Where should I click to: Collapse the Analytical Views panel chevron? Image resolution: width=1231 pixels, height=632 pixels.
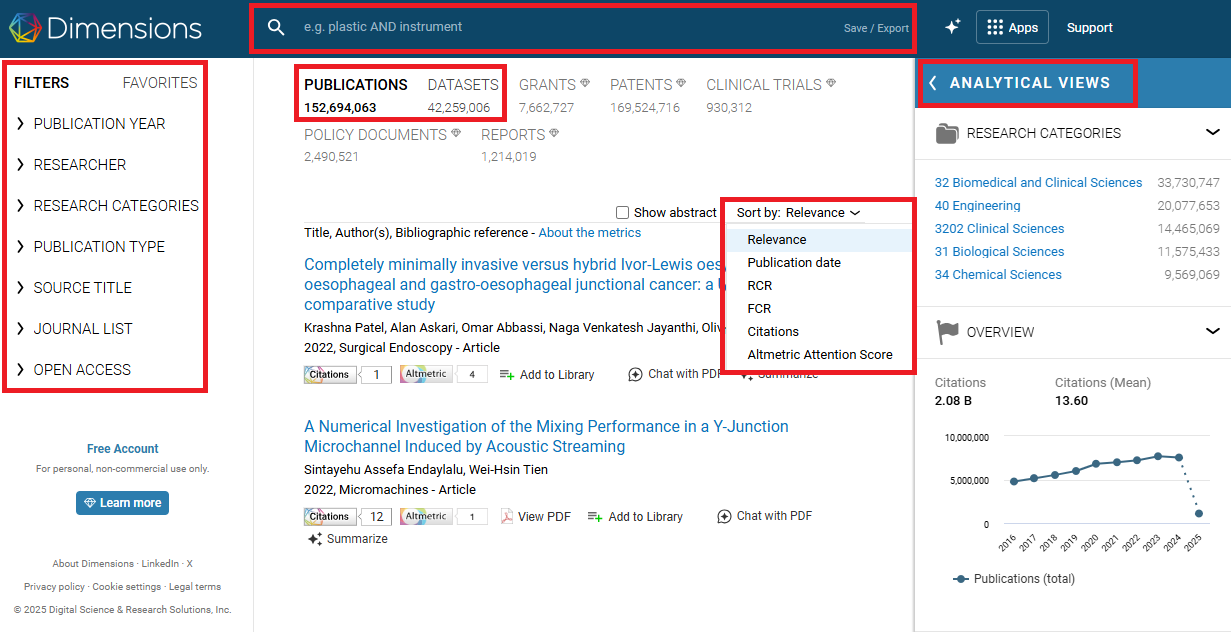tap(933, 83)
